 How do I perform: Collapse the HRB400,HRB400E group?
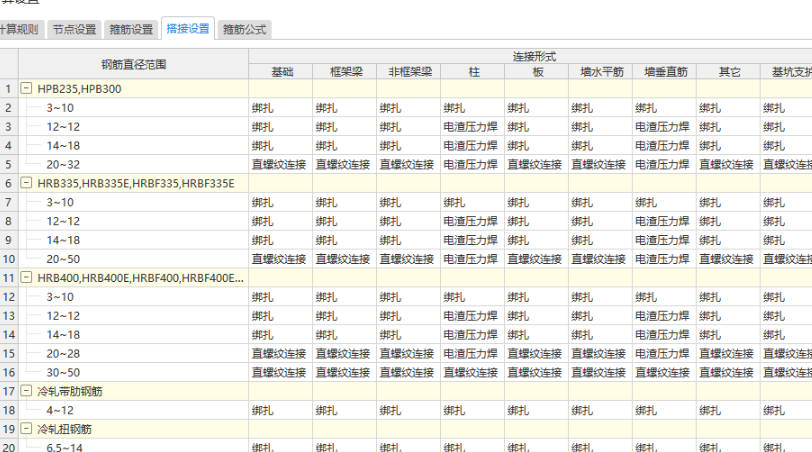tap(26, 278)
